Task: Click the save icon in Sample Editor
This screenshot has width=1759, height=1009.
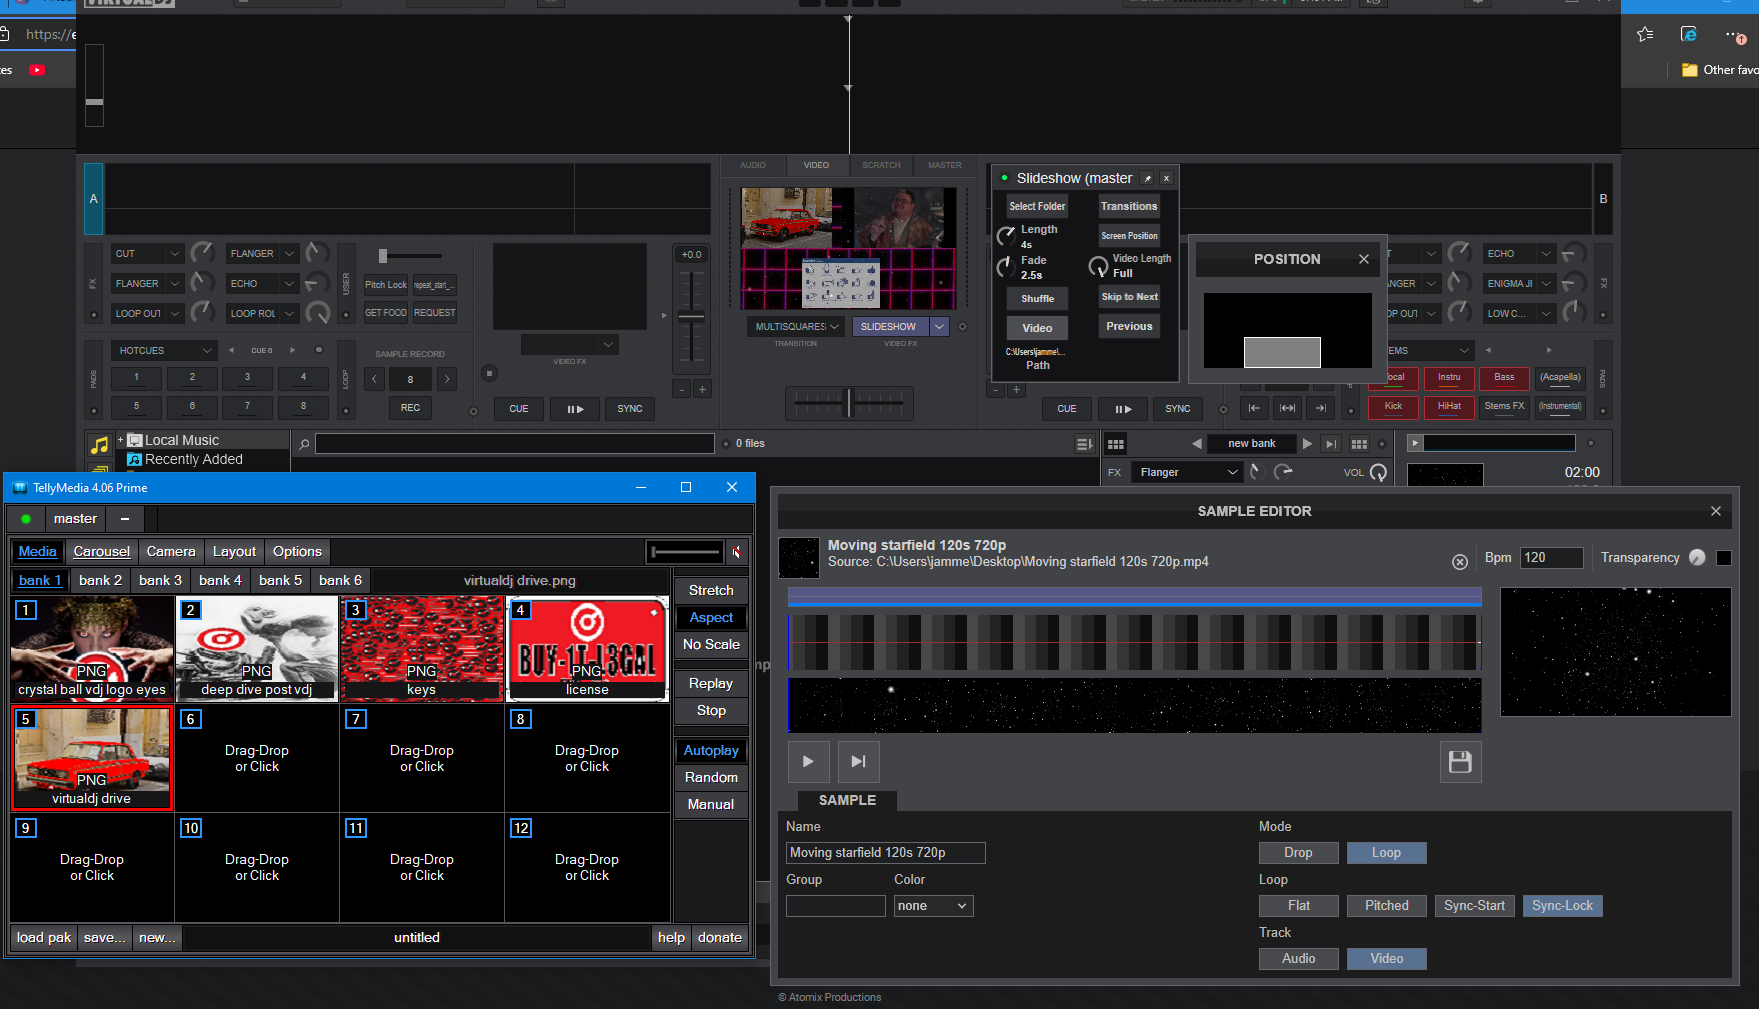Action: [1460, 762]
